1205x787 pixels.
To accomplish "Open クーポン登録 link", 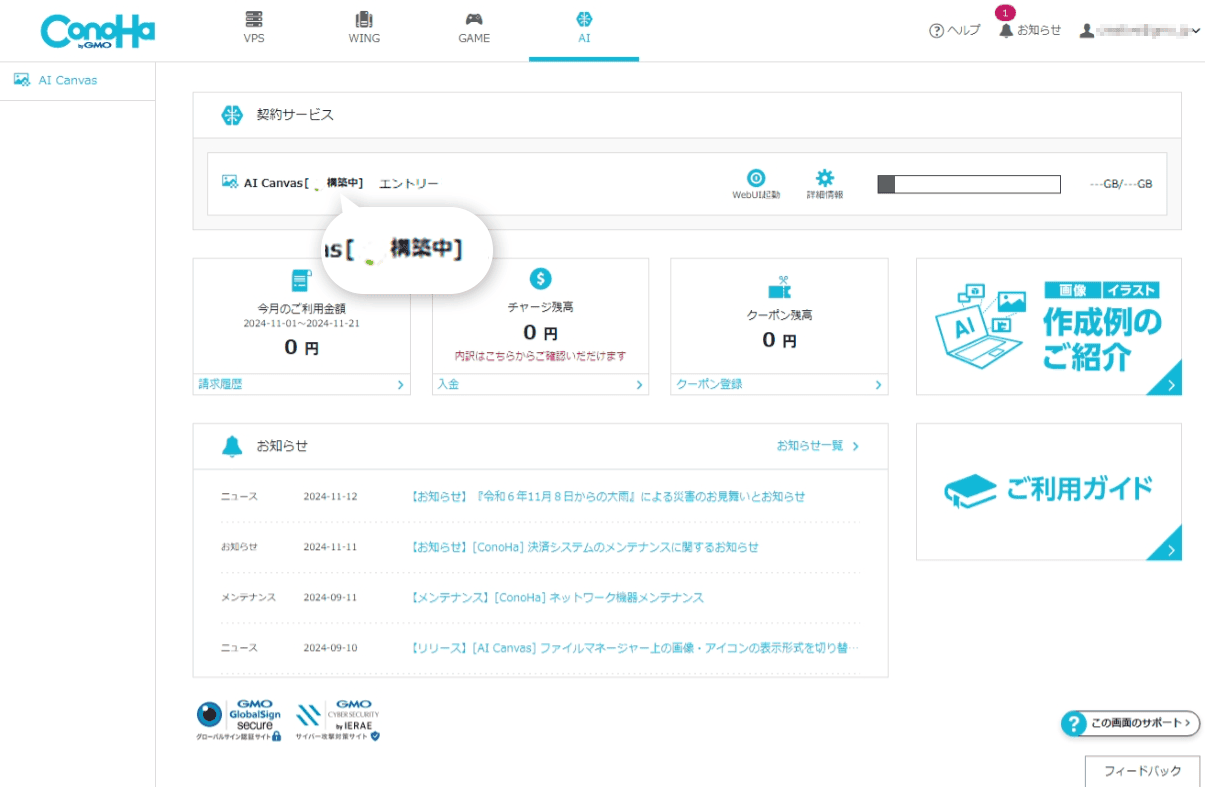I will pos(709,384).
